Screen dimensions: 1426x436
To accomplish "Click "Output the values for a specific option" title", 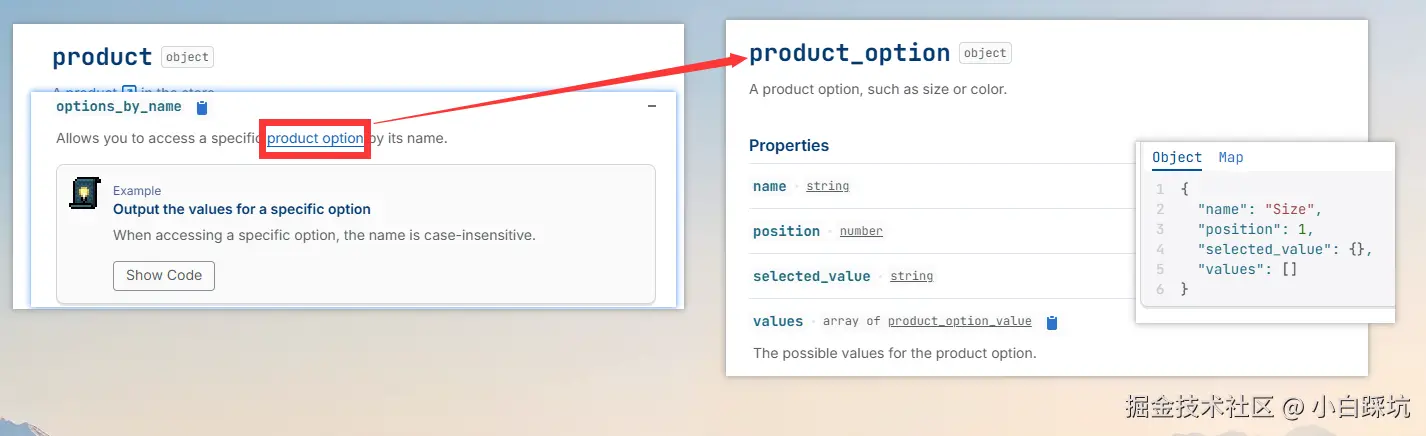I will point(242,209).
